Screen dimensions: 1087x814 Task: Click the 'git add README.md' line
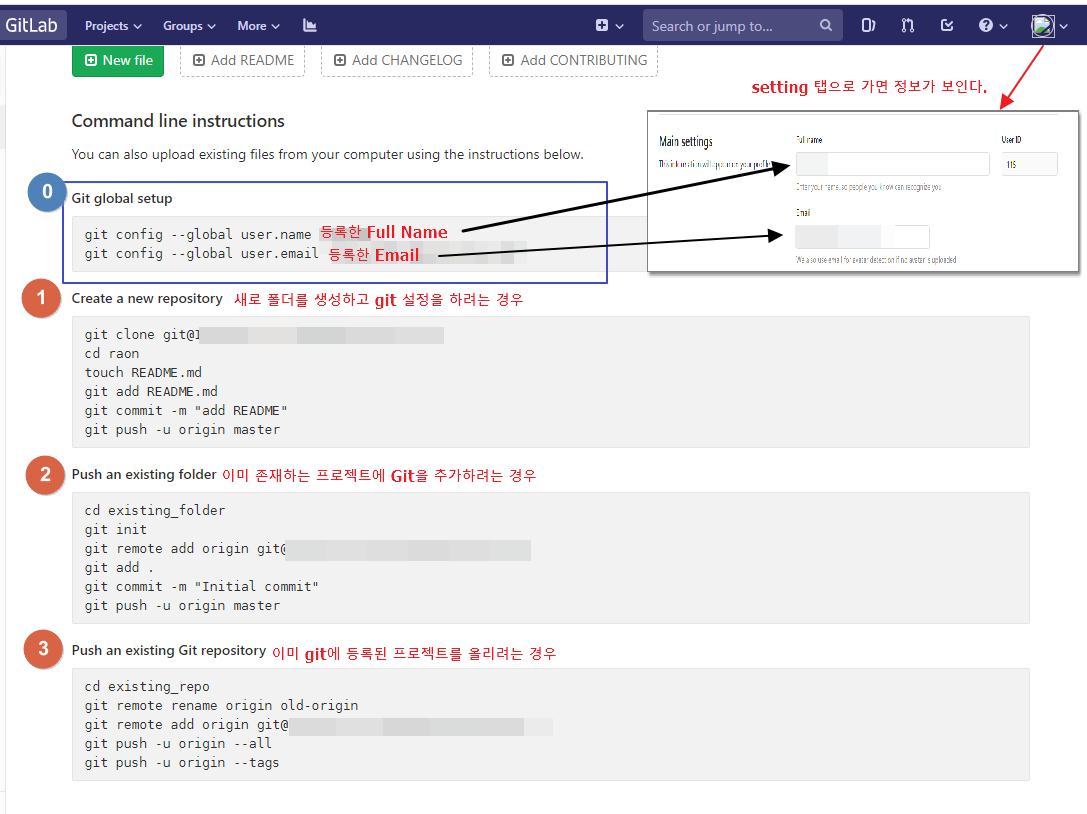pos(151,392)
